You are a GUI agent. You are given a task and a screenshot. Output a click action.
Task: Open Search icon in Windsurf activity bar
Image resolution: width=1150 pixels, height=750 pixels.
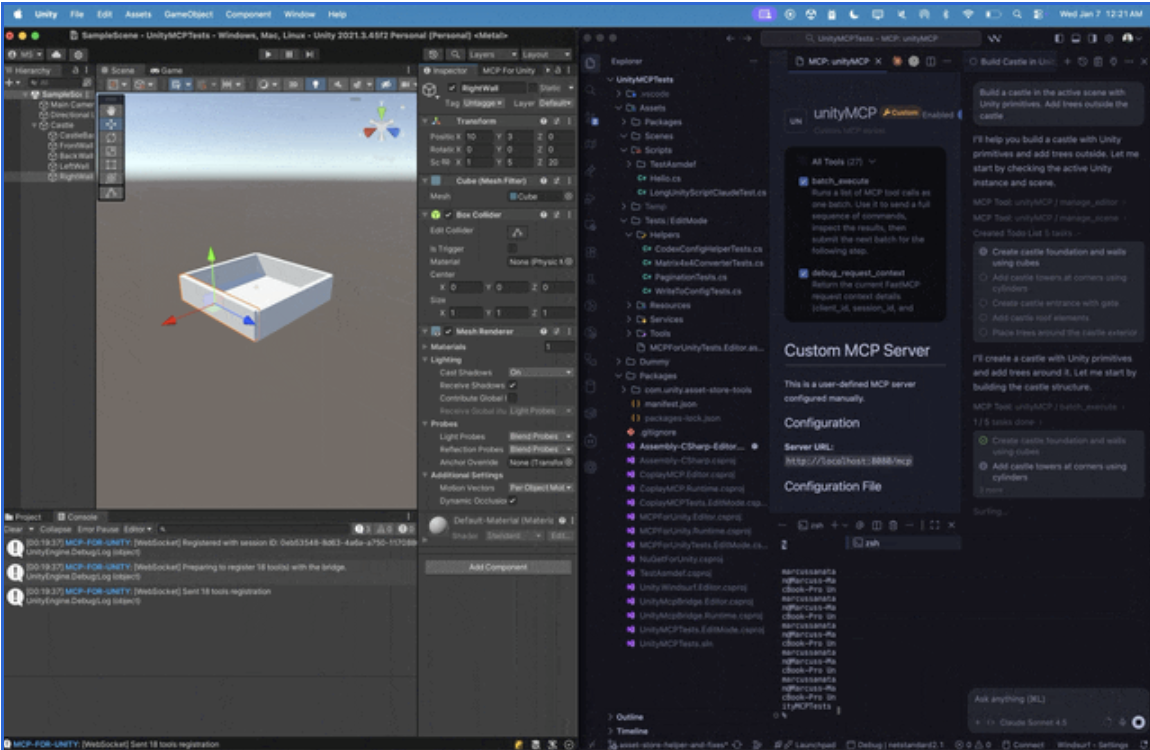pos(591,90)
